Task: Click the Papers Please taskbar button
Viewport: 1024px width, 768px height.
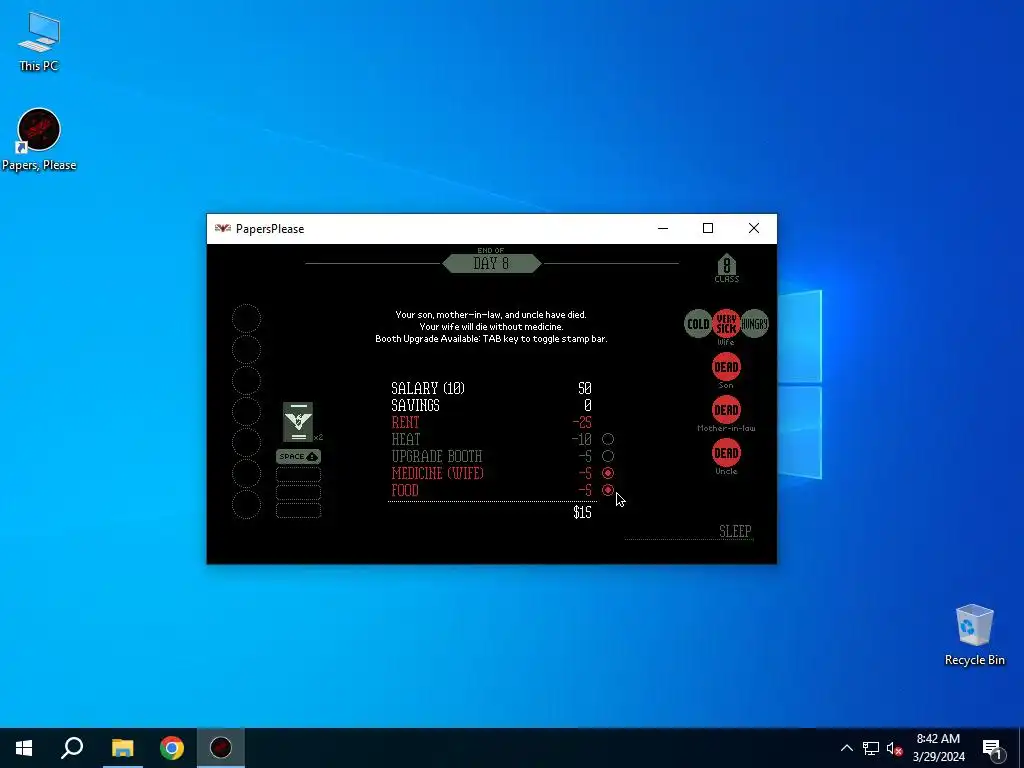Action: pyautogui.click(x=221, y=748)
